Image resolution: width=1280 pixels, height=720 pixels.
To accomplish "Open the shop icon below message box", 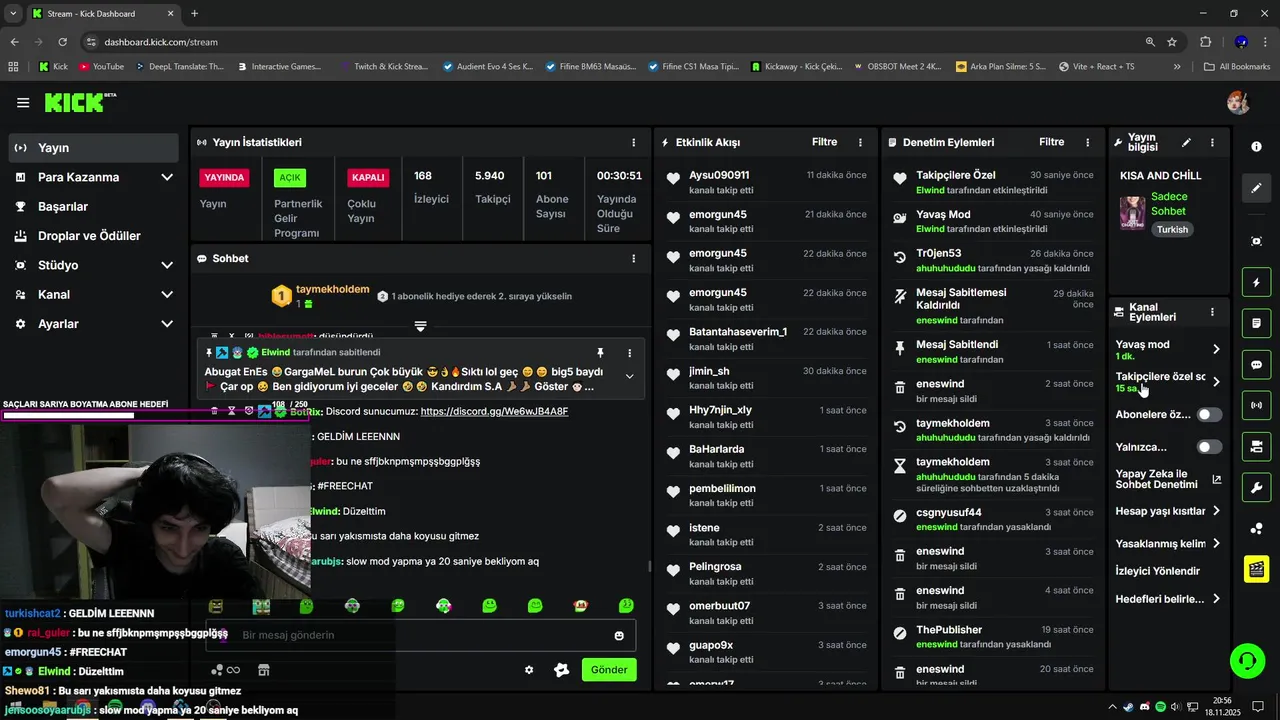I will point(264,670).
